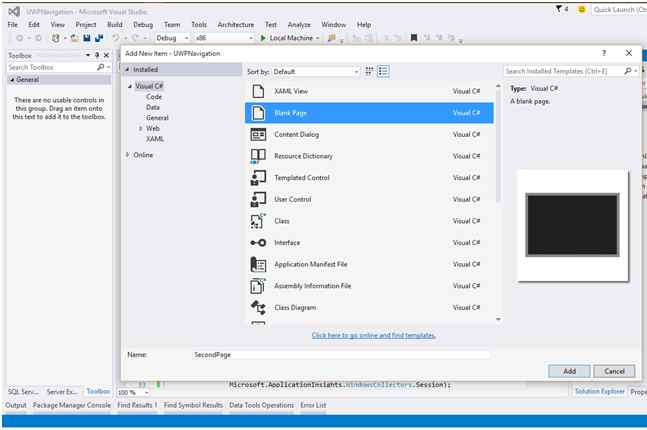The image size is (647, 430).
Task: Select the Data category in the tree
Action: 153,107
